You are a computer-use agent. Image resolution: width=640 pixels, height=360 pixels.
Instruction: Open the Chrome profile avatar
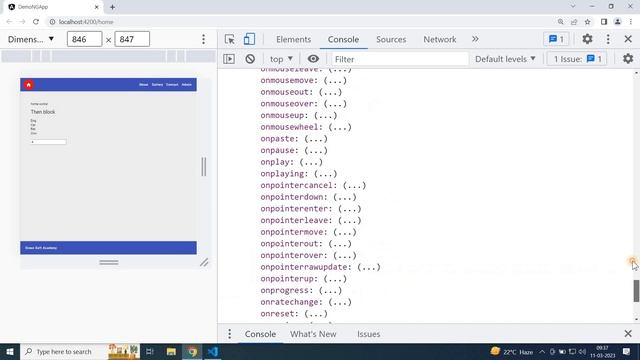(618, 22)
